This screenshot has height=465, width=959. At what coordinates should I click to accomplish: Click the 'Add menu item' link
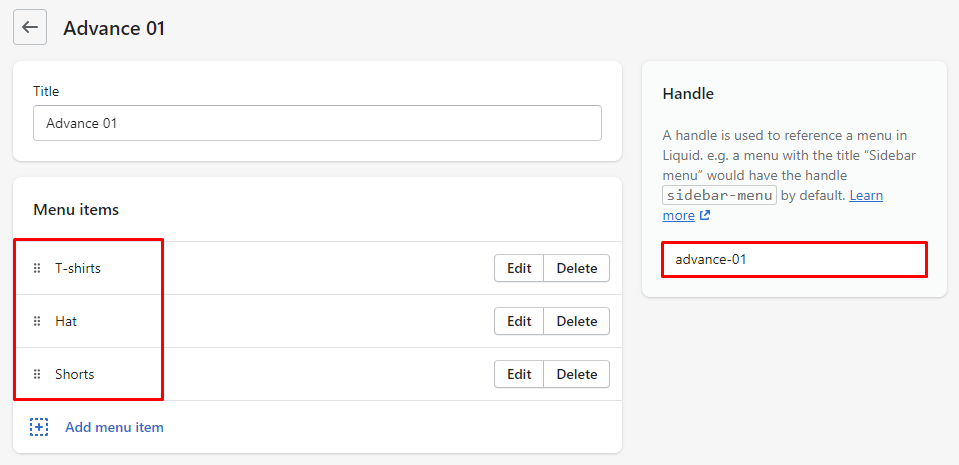pyautogui.click(x=114, y=427)
